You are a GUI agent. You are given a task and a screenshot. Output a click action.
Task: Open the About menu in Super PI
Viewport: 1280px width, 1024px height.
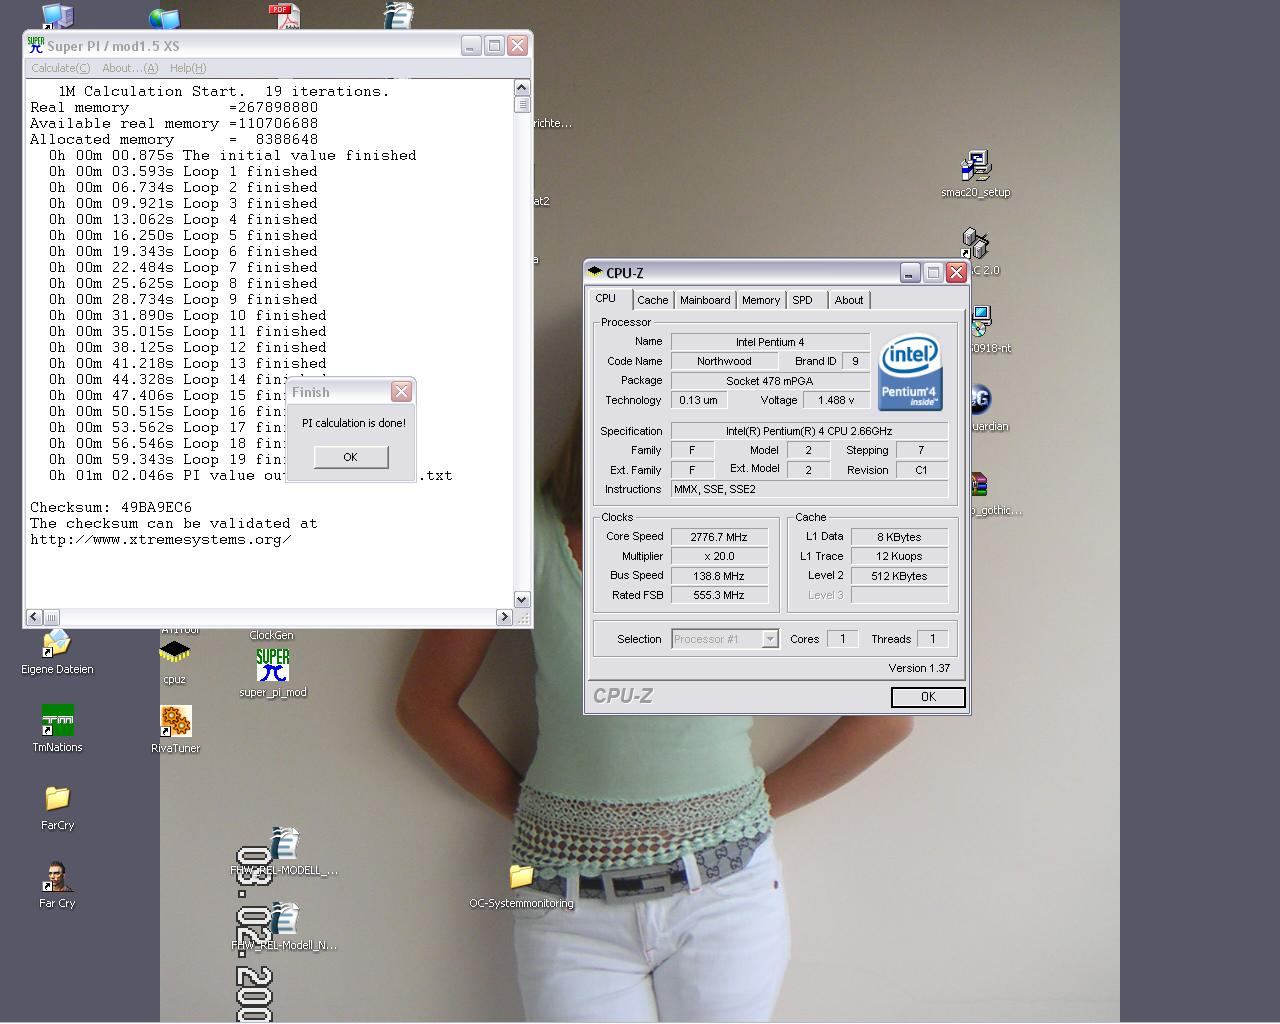pos(130,68)
